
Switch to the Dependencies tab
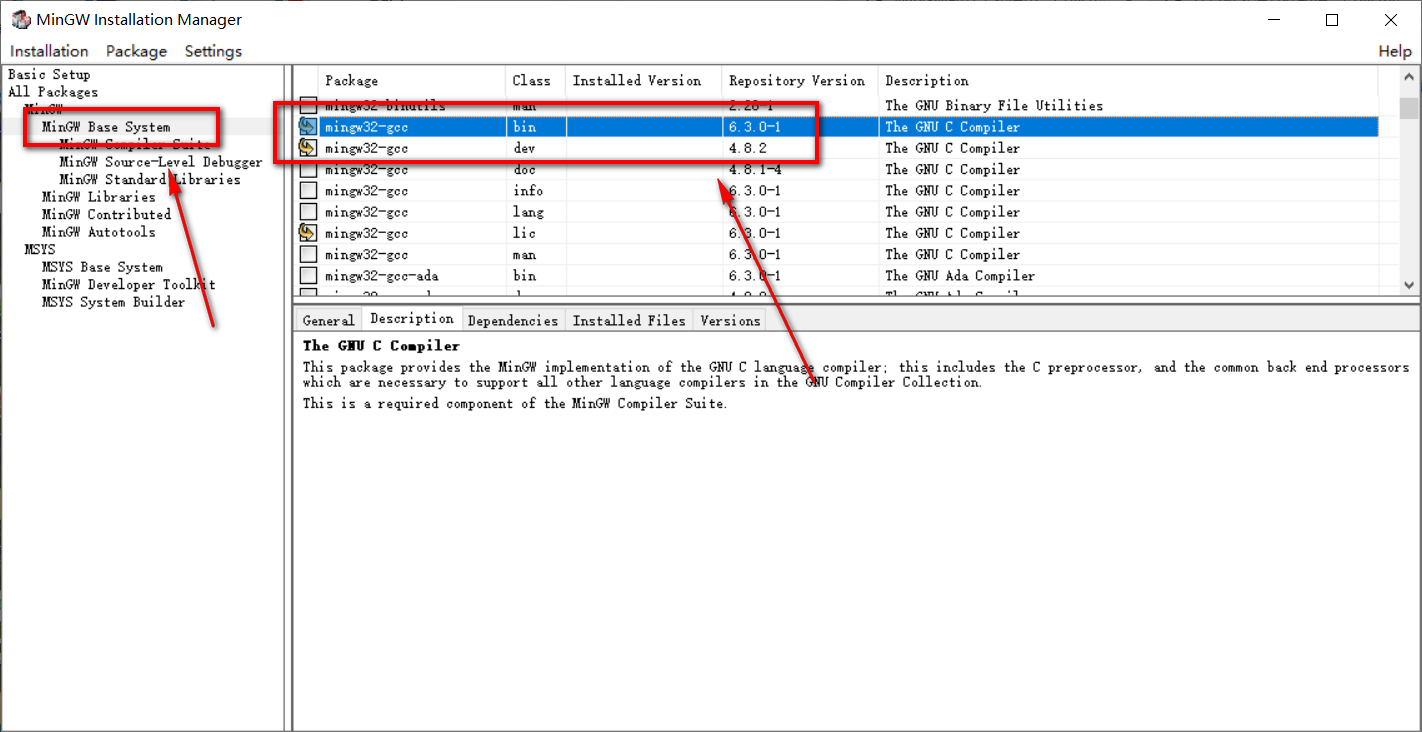[513, 320]
